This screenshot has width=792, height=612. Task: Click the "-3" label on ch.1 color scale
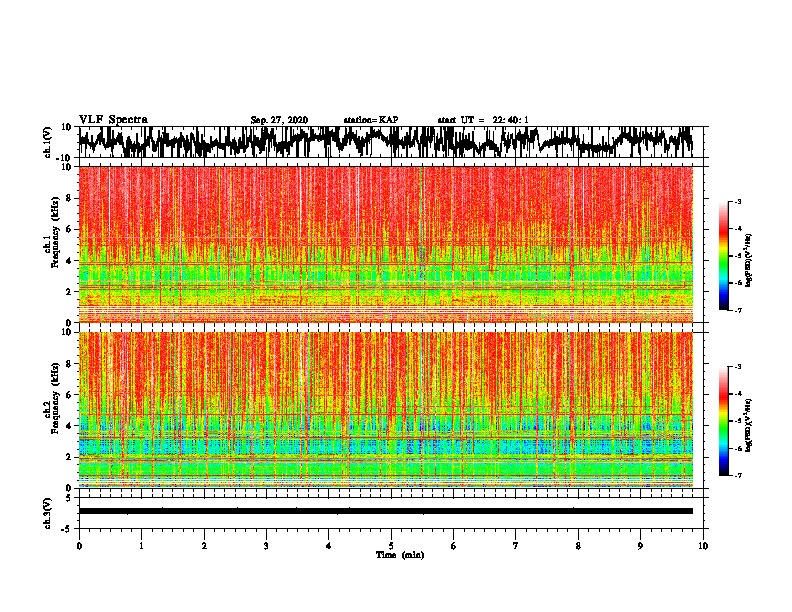click(737, 201)
